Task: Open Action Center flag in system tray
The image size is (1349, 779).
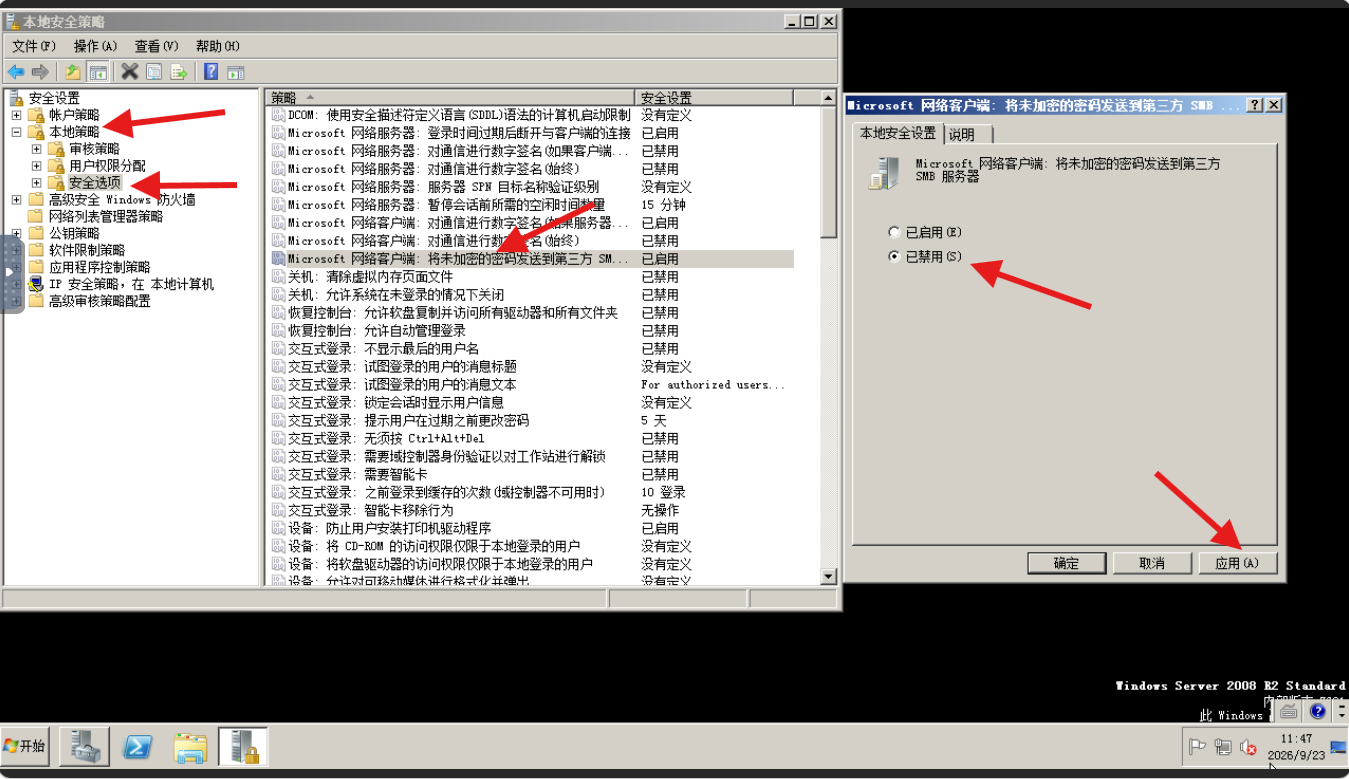Action: 1197,746
